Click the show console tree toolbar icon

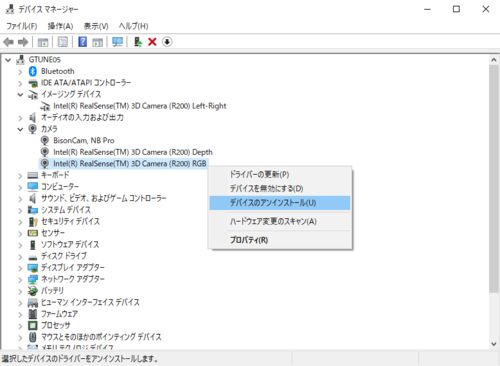43,42
